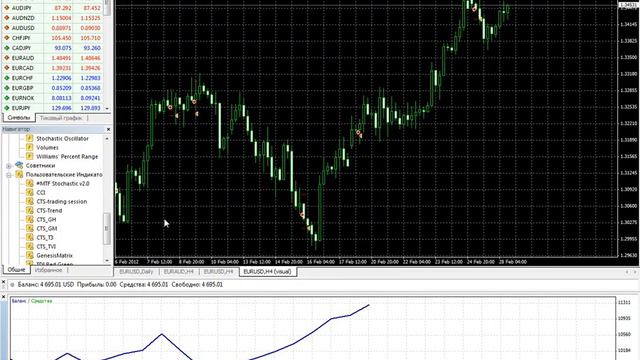Click the Market Watch list scroll-down arrow
The height and width of the screenshot is (360, 640).
click(107, 108)
